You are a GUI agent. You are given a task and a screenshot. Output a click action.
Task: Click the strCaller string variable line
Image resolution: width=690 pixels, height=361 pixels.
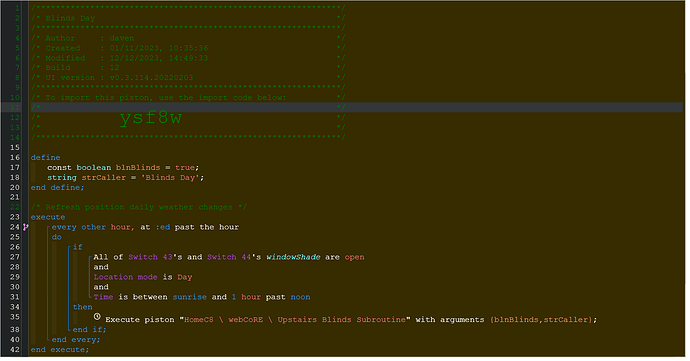[x=126, y=178]
